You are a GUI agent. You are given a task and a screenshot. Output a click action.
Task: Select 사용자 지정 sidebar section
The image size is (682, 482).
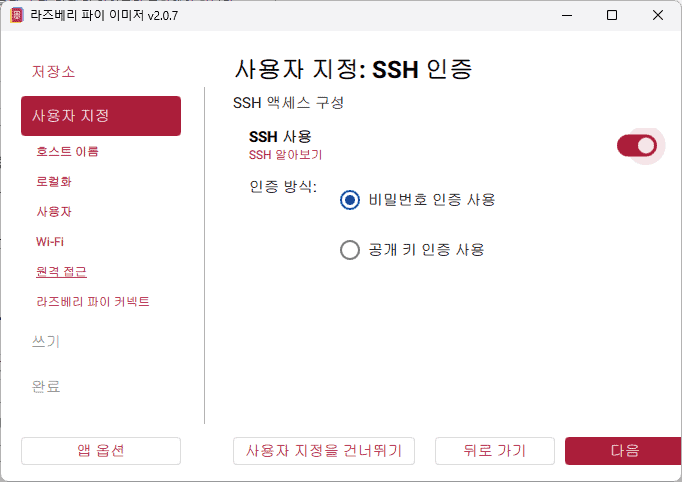coord(100,116)
